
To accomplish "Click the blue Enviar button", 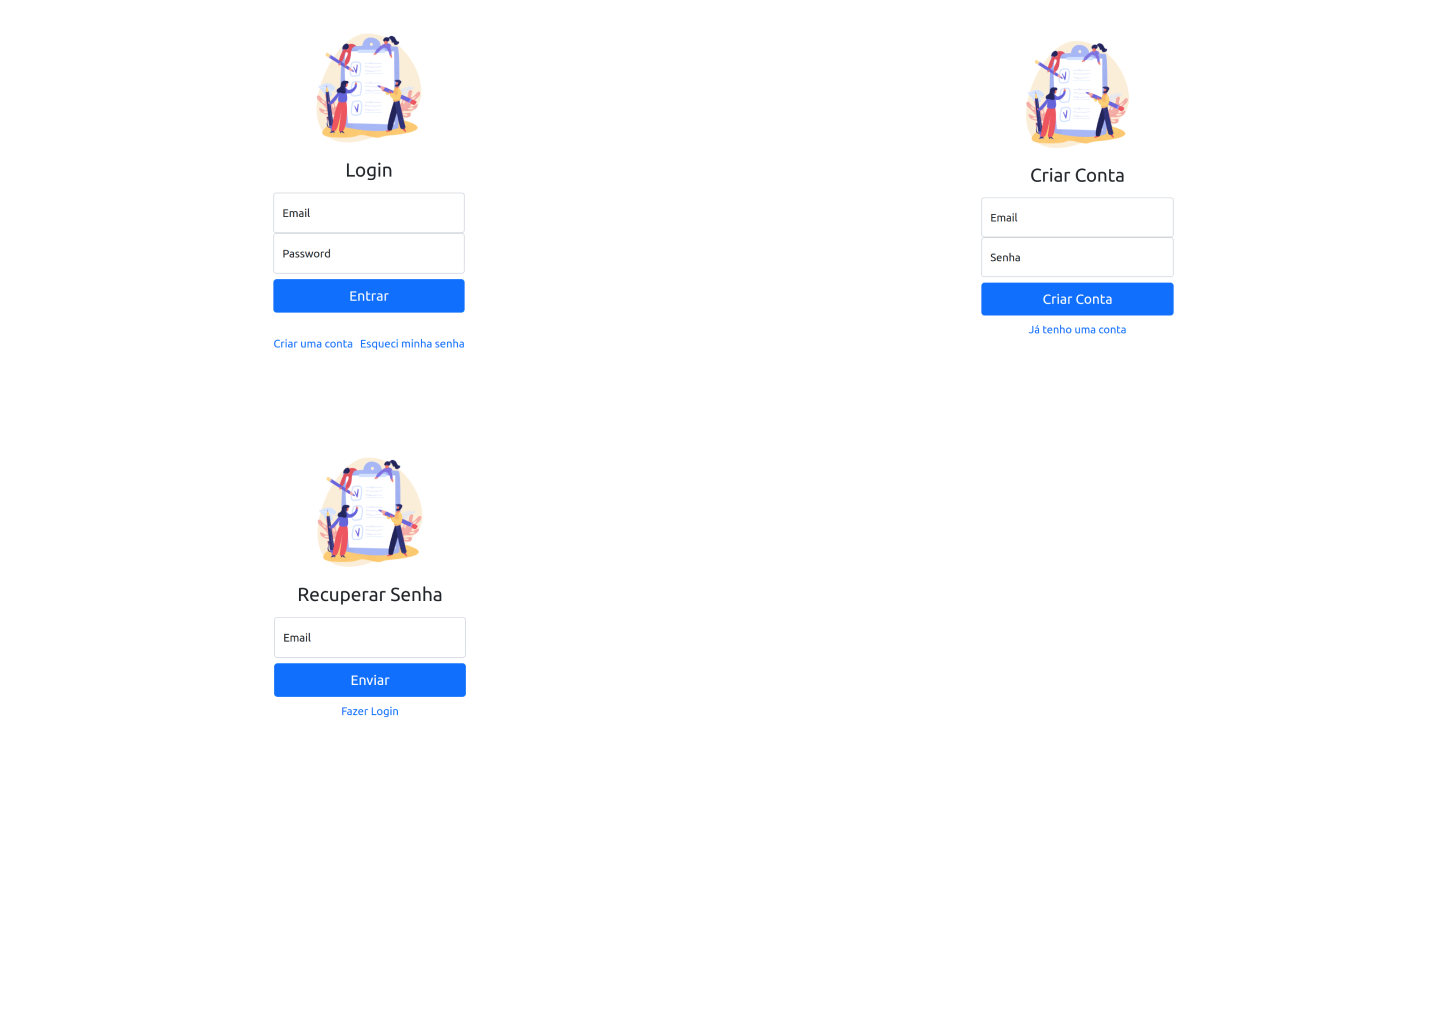I will click(370, 680).
